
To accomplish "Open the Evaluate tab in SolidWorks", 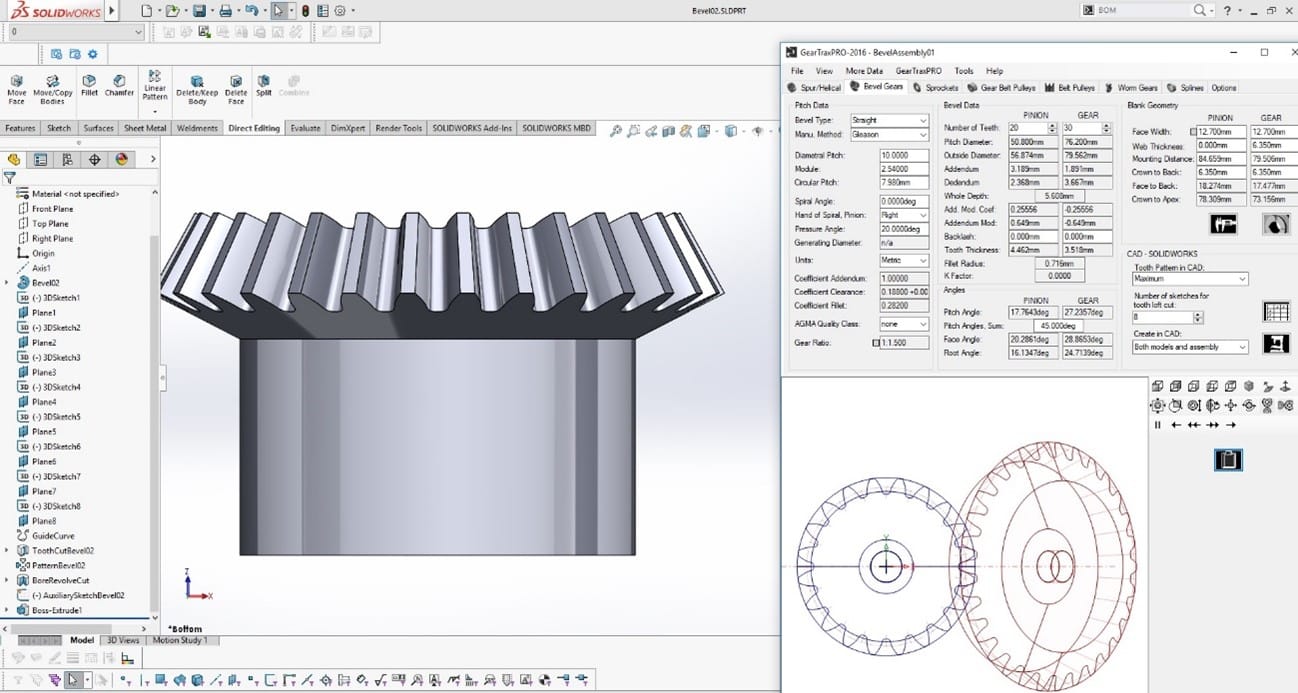I will pyautogui.click(x=305, y=128).
